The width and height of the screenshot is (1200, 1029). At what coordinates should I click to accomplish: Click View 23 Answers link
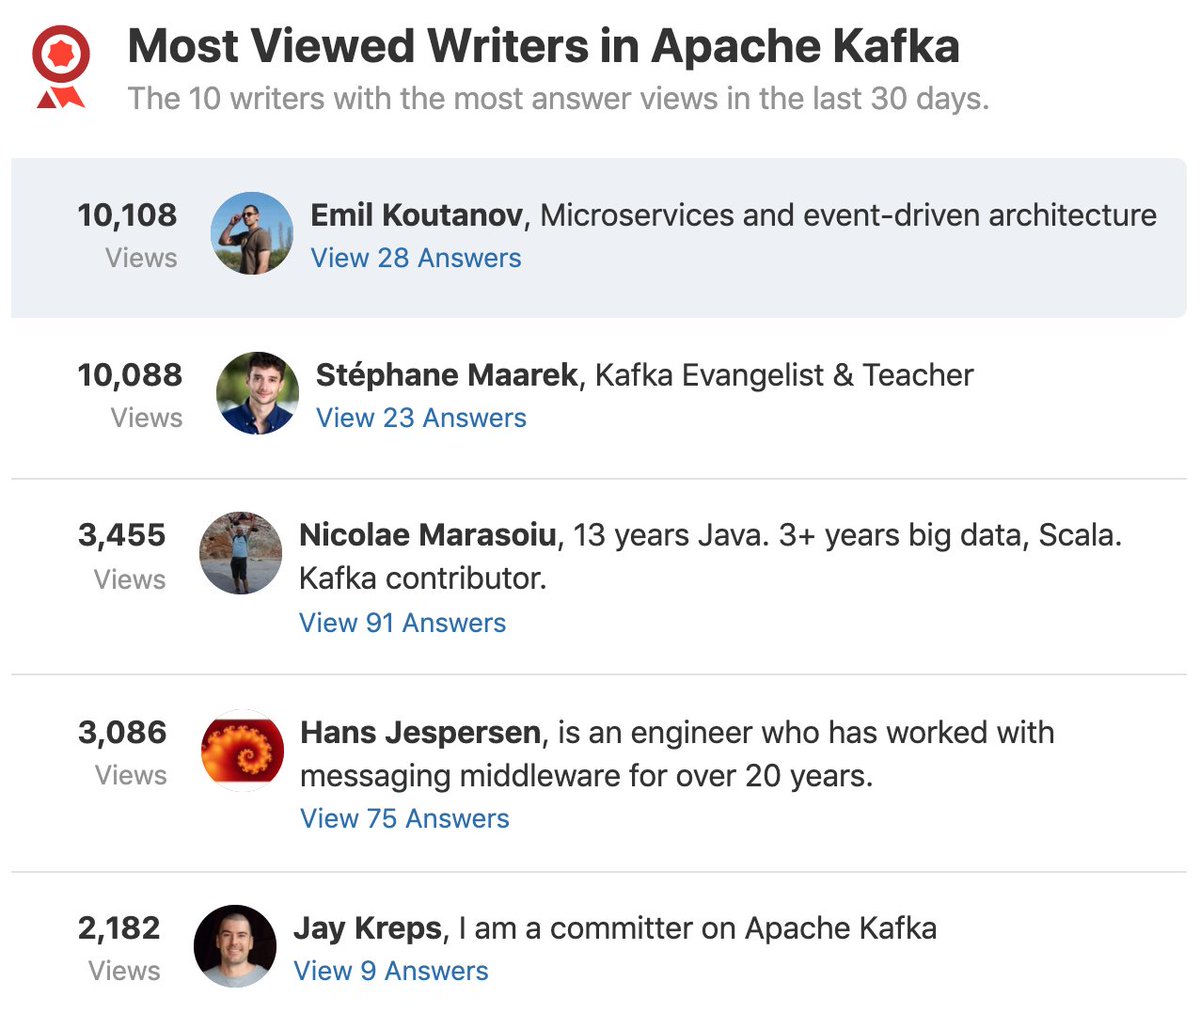coord(421,418)
